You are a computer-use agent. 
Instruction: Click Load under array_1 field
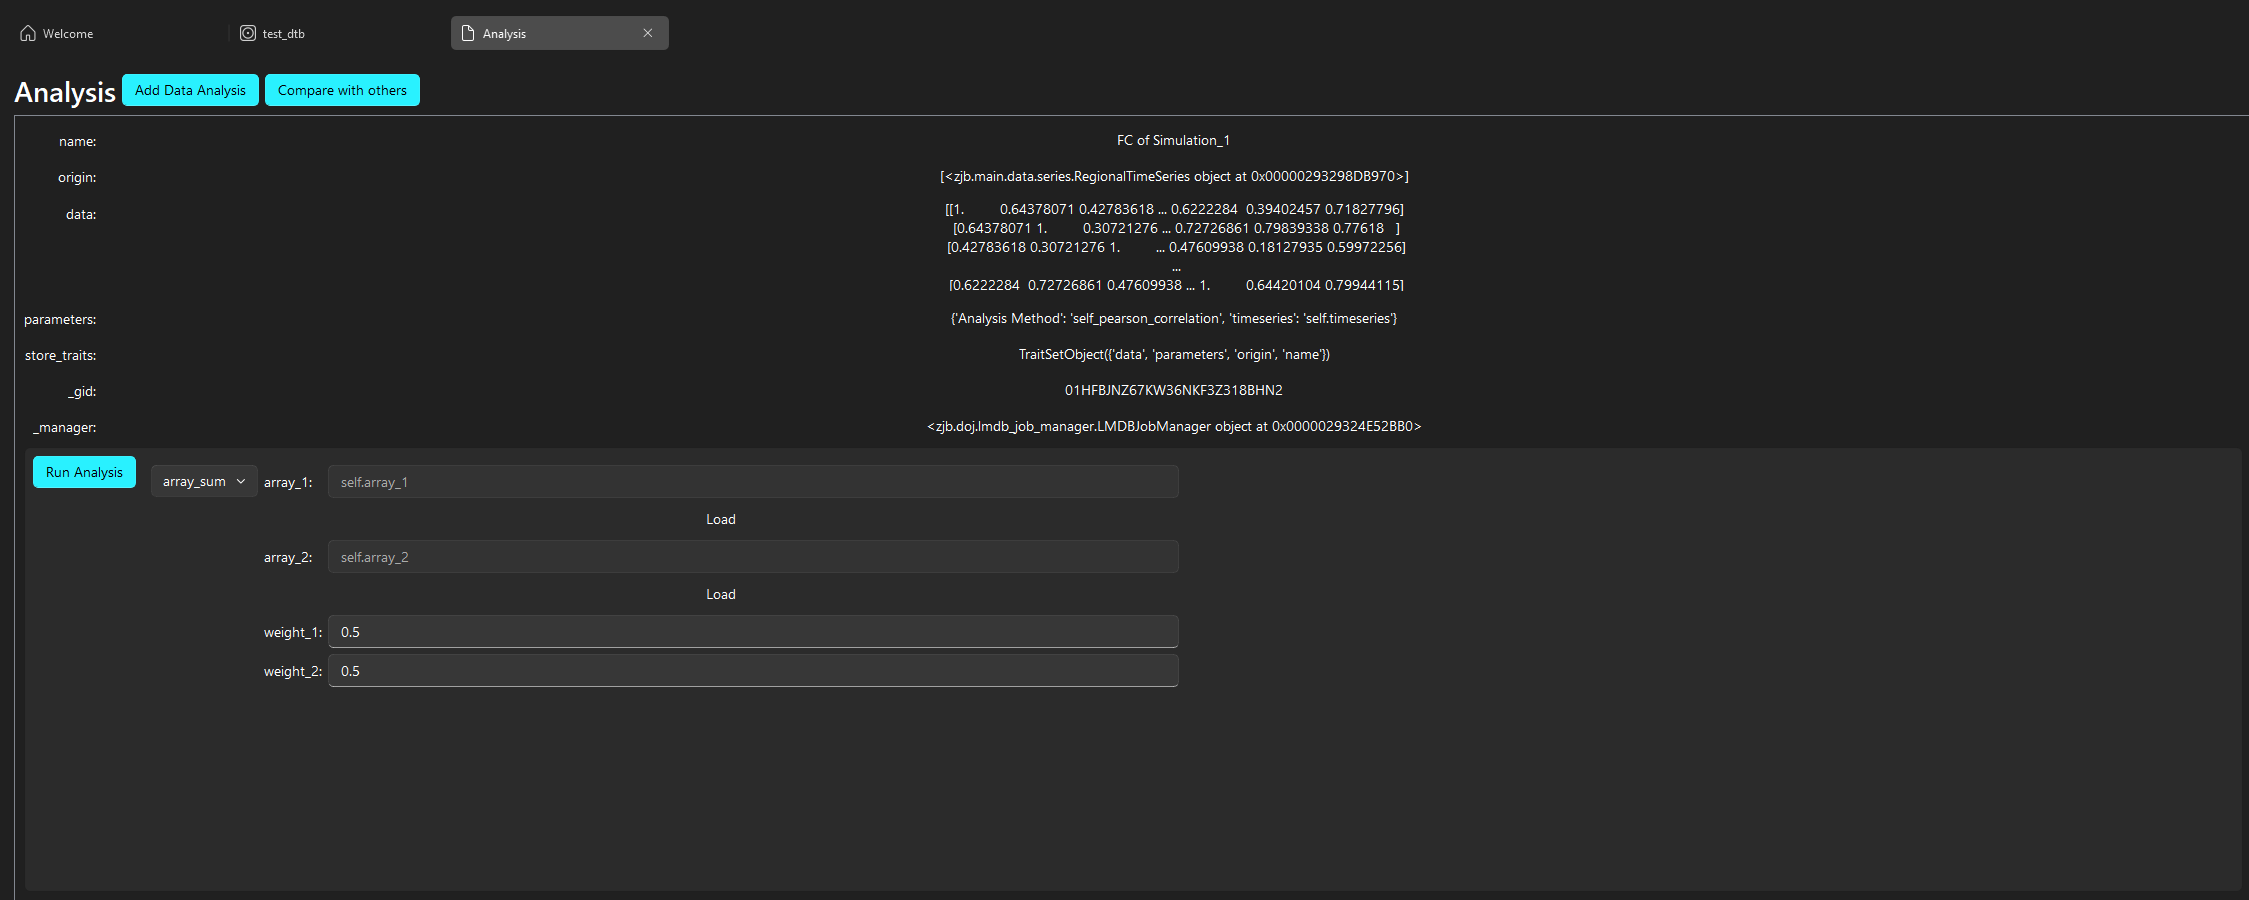[x=721, y=519]
